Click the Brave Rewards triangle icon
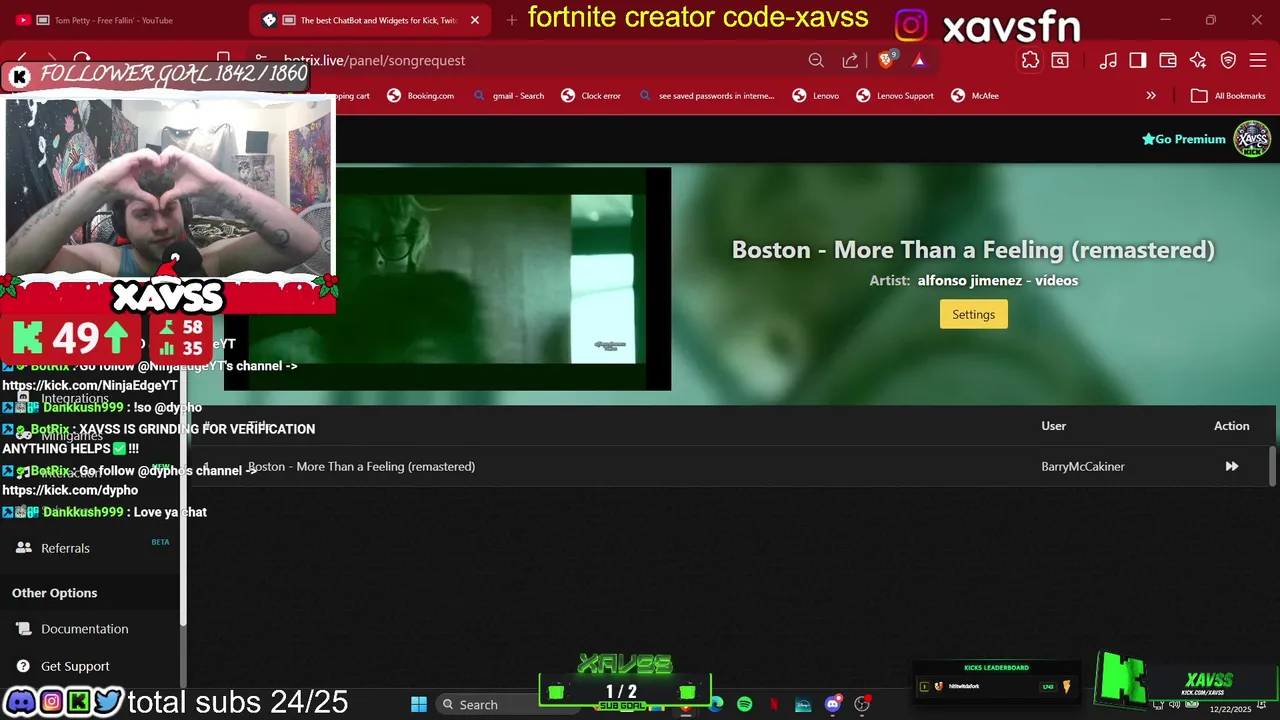This screenshot has height=720, width=1280. point(918,60)
